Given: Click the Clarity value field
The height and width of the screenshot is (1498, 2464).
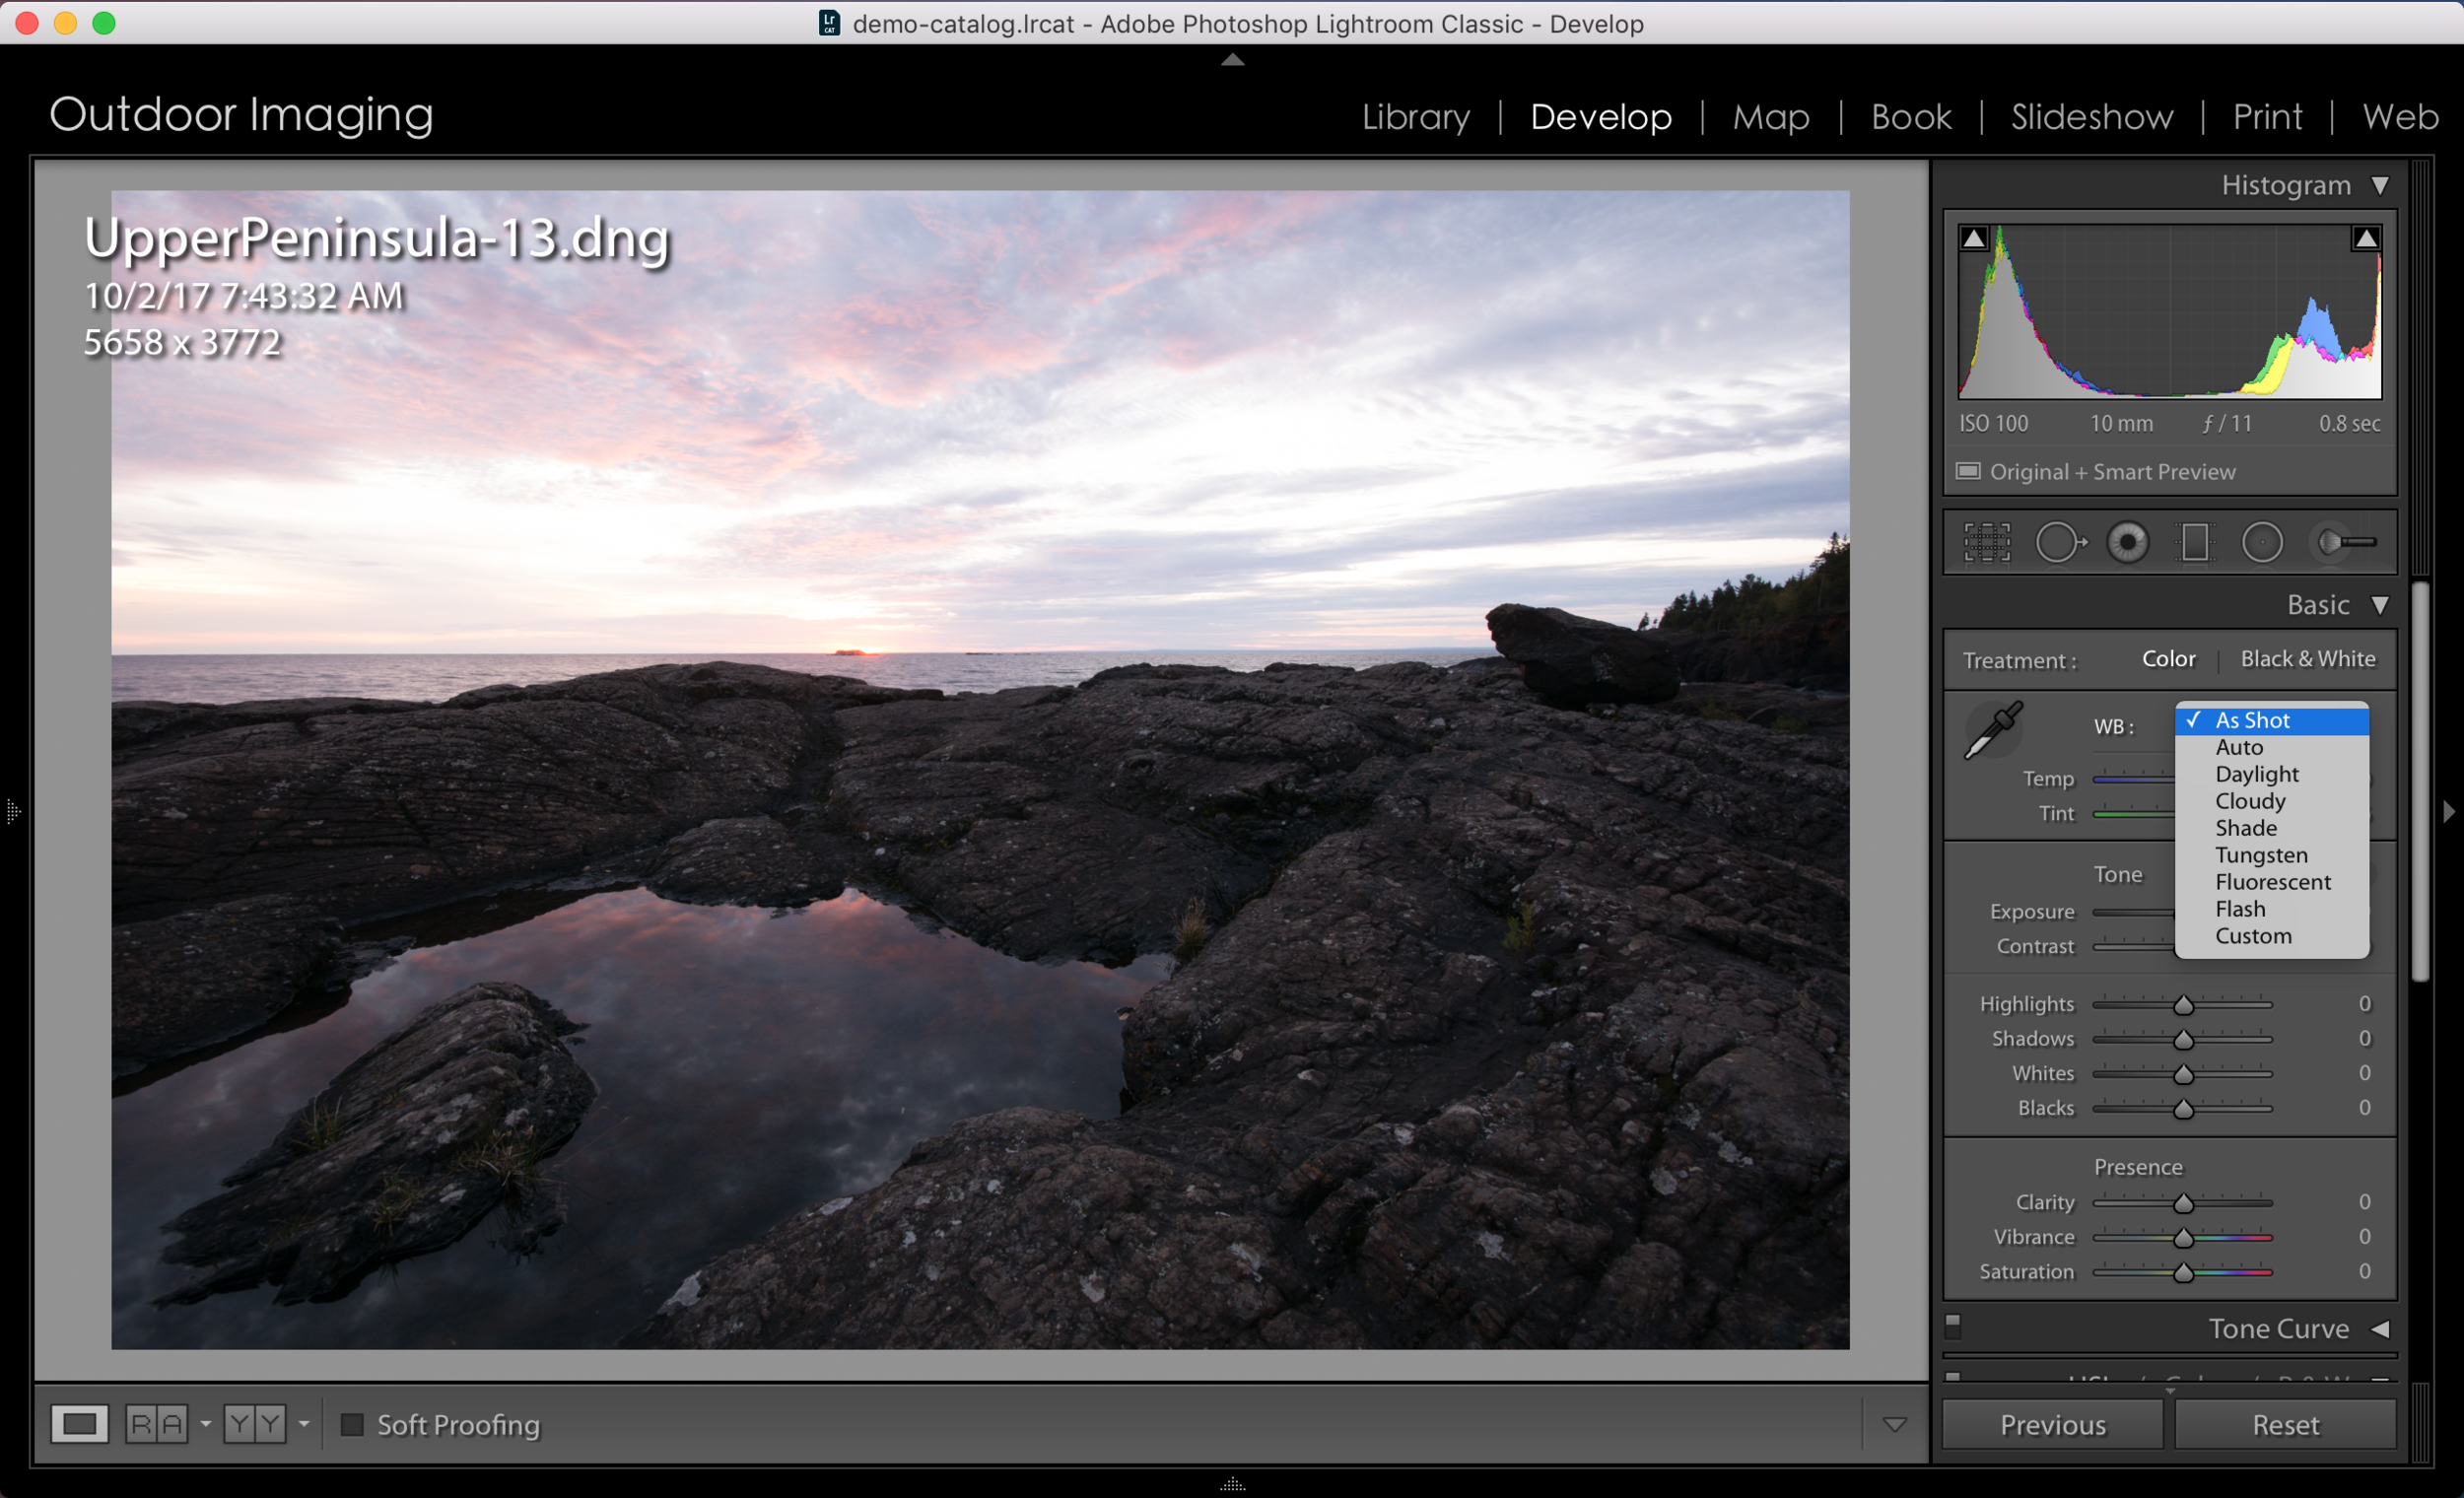Looking at the screenshot, I should click(x=2364, y=1202).
